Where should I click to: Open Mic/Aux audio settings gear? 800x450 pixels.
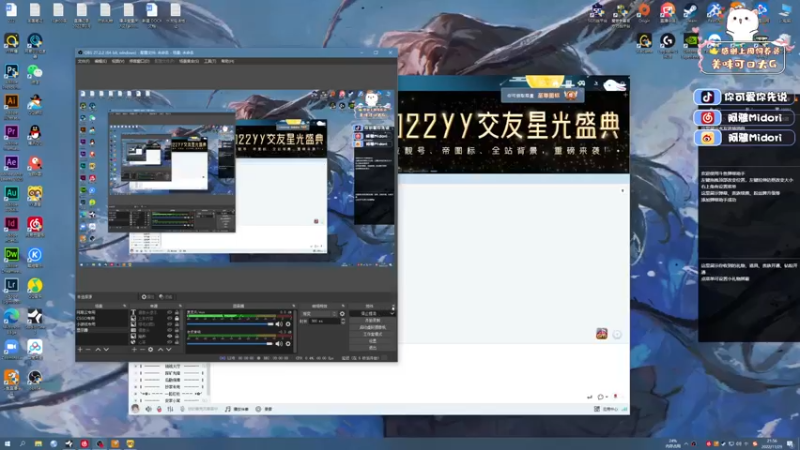coord(288,324)
